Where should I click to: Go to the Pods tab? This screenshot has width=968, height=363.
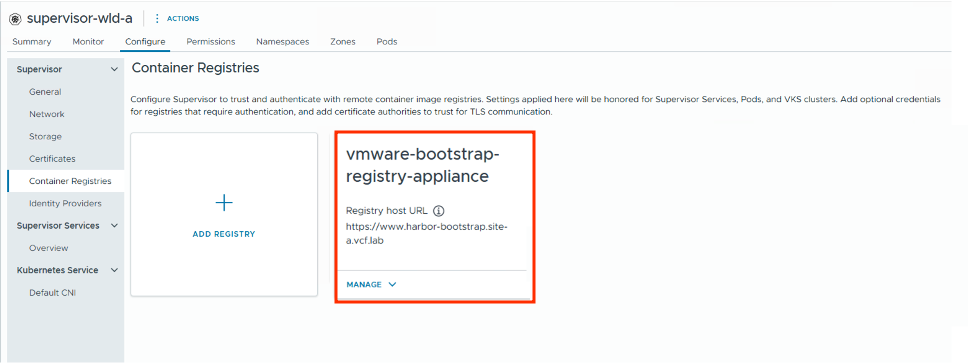pyautogui.click(x=386, y=42)
